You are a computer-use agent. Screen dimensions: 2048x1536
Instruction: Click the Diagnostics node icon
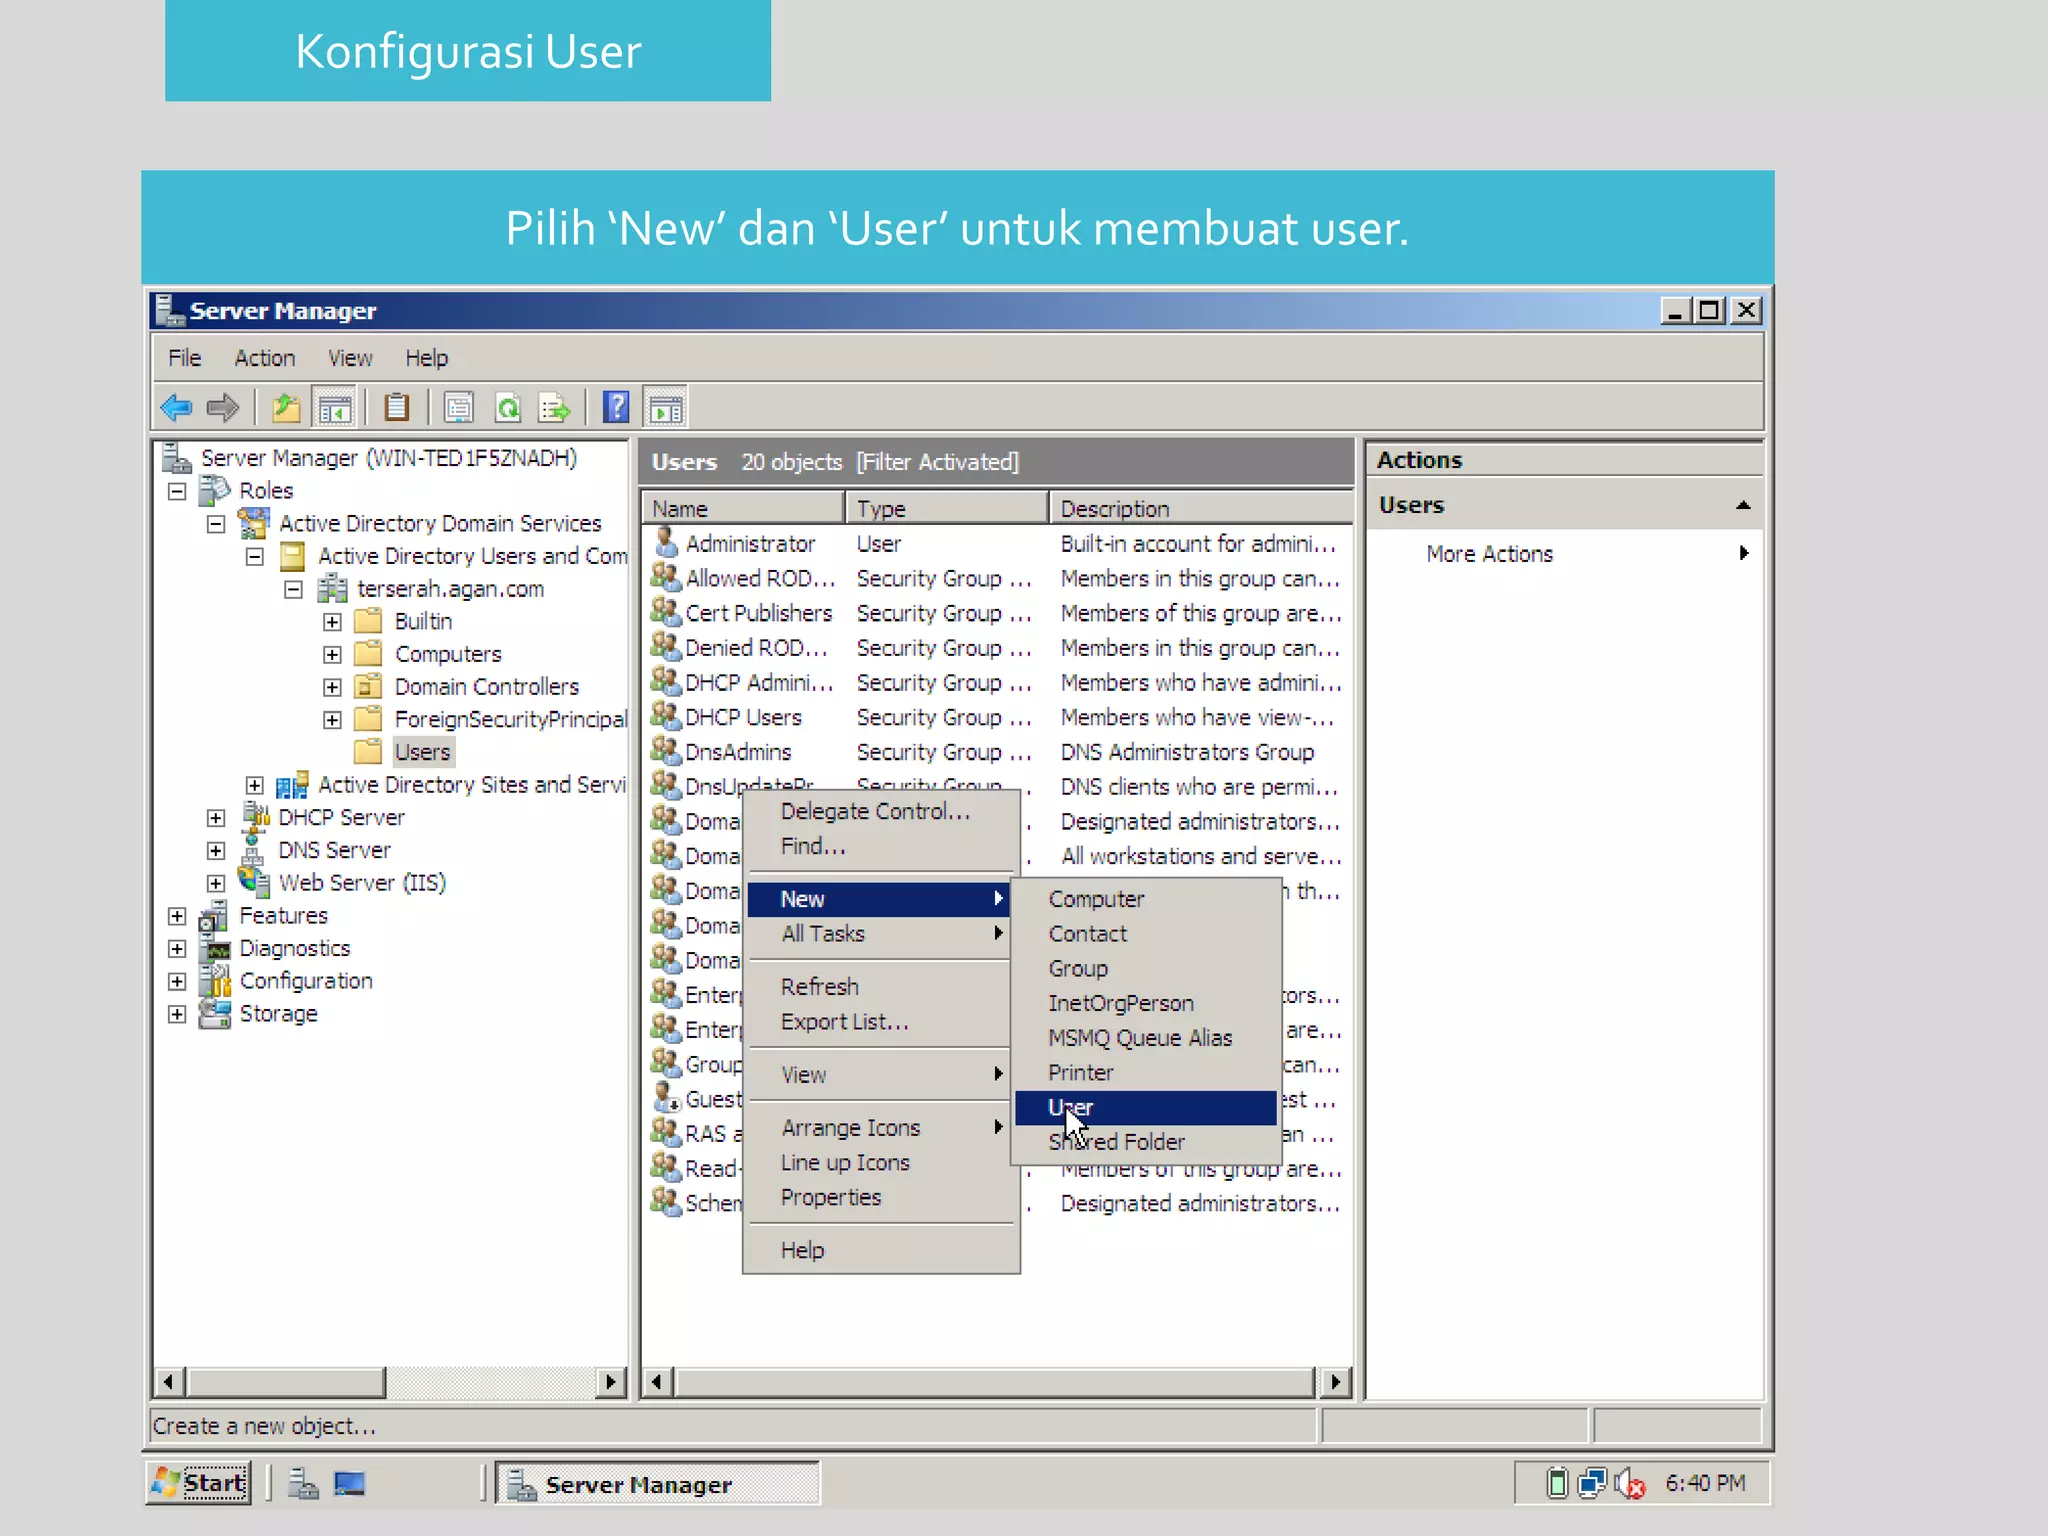click(x=216, y=948)
